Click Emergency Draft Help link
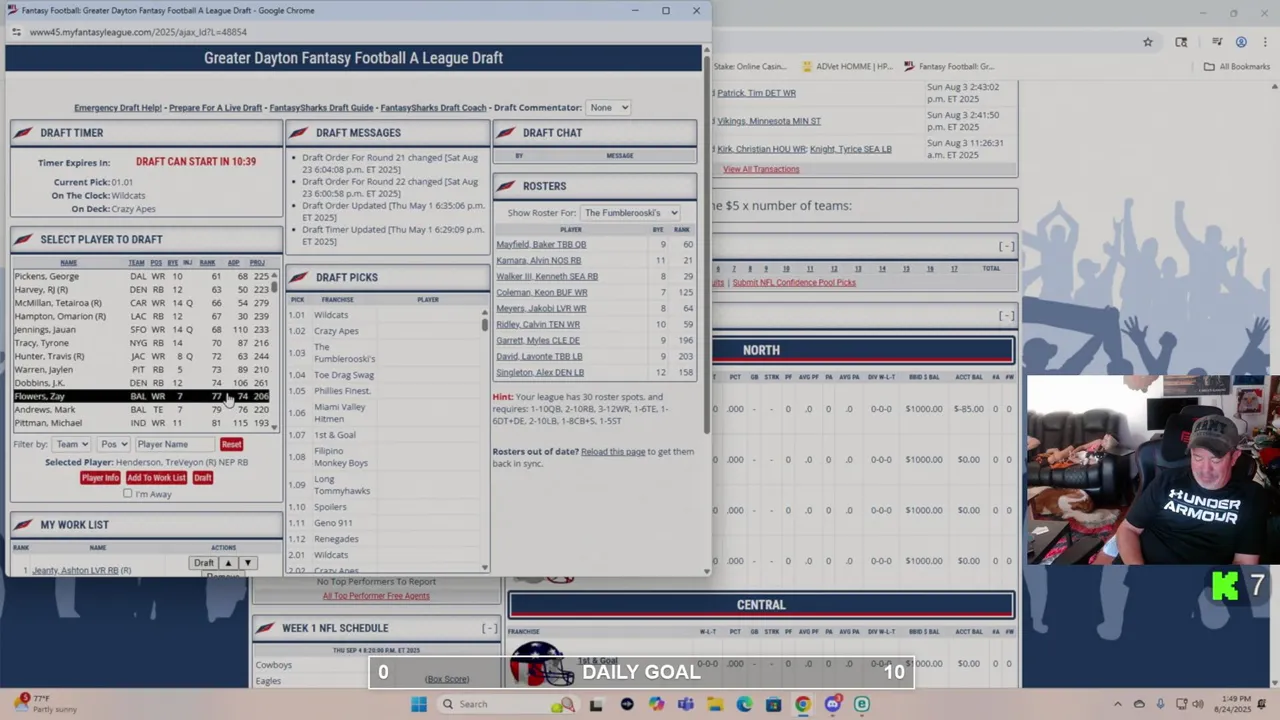Screen dimensions: 1280x720 [117, 108]
